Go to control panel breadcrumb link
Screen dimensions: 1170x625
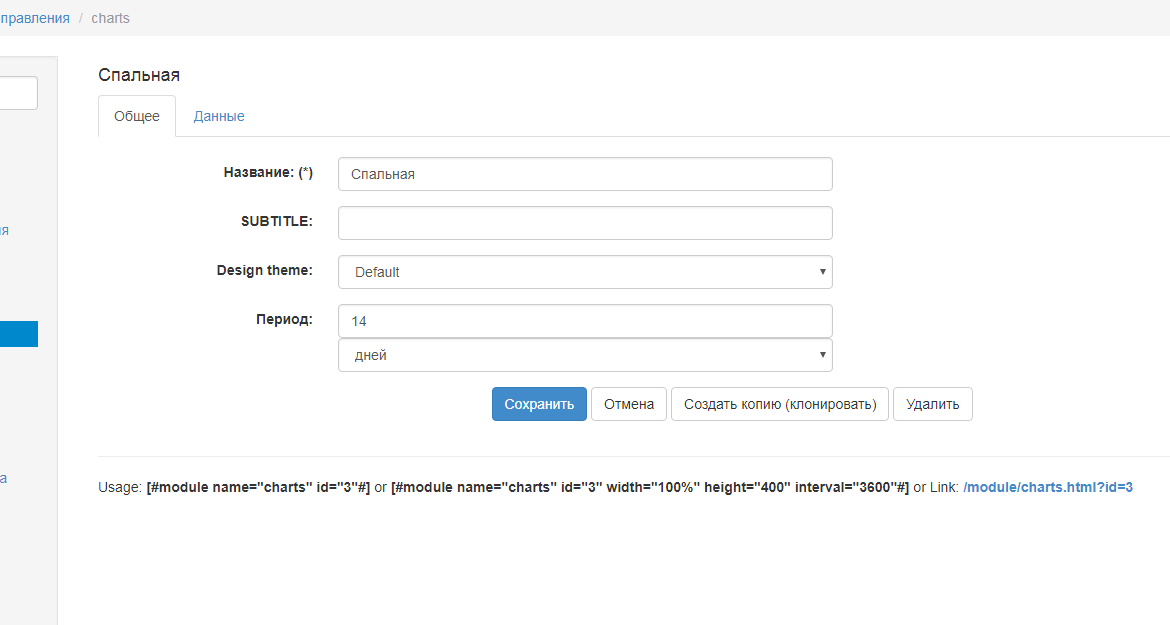35,18
